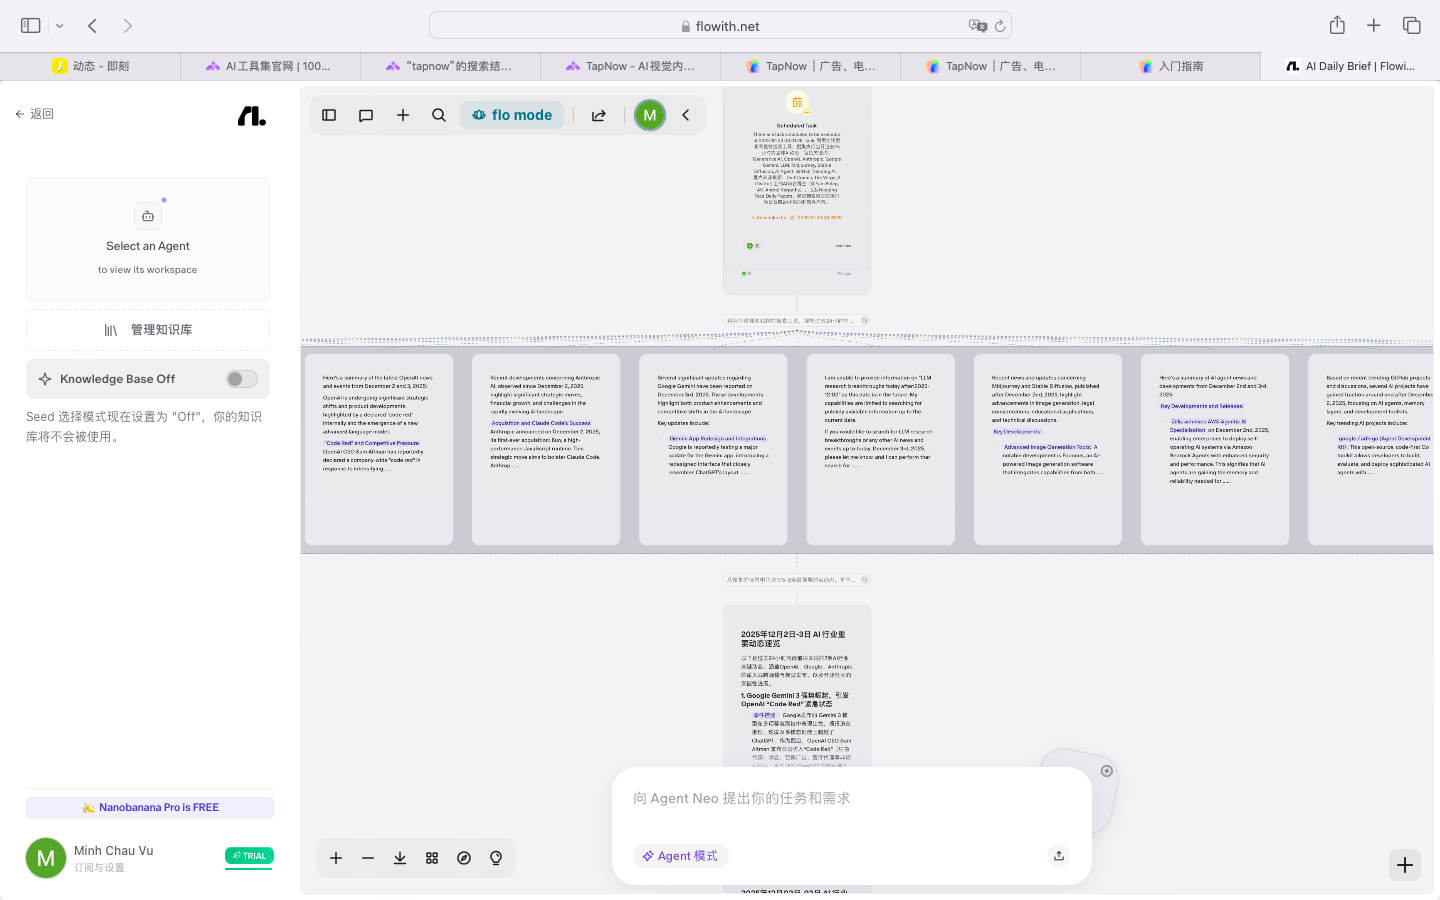The width and height of the screenshot is (1440, 900).
Task: Toggle flo mode button
Action: pos(512,115)
